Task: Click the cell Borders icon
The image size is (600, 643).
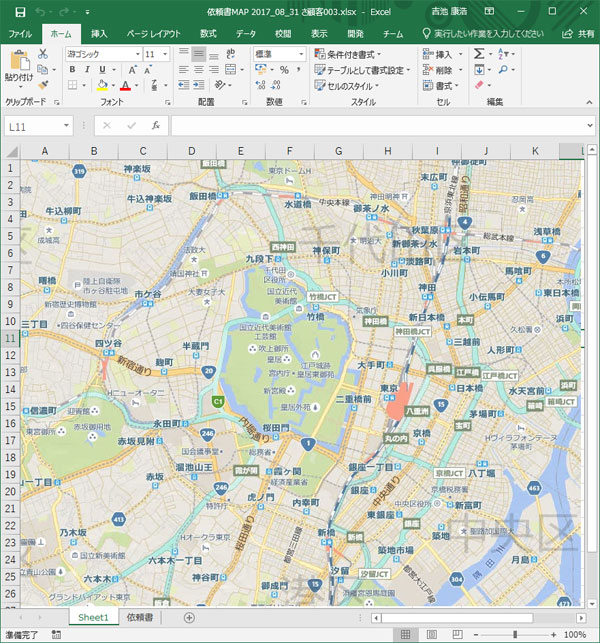Action: coord(73,85)
